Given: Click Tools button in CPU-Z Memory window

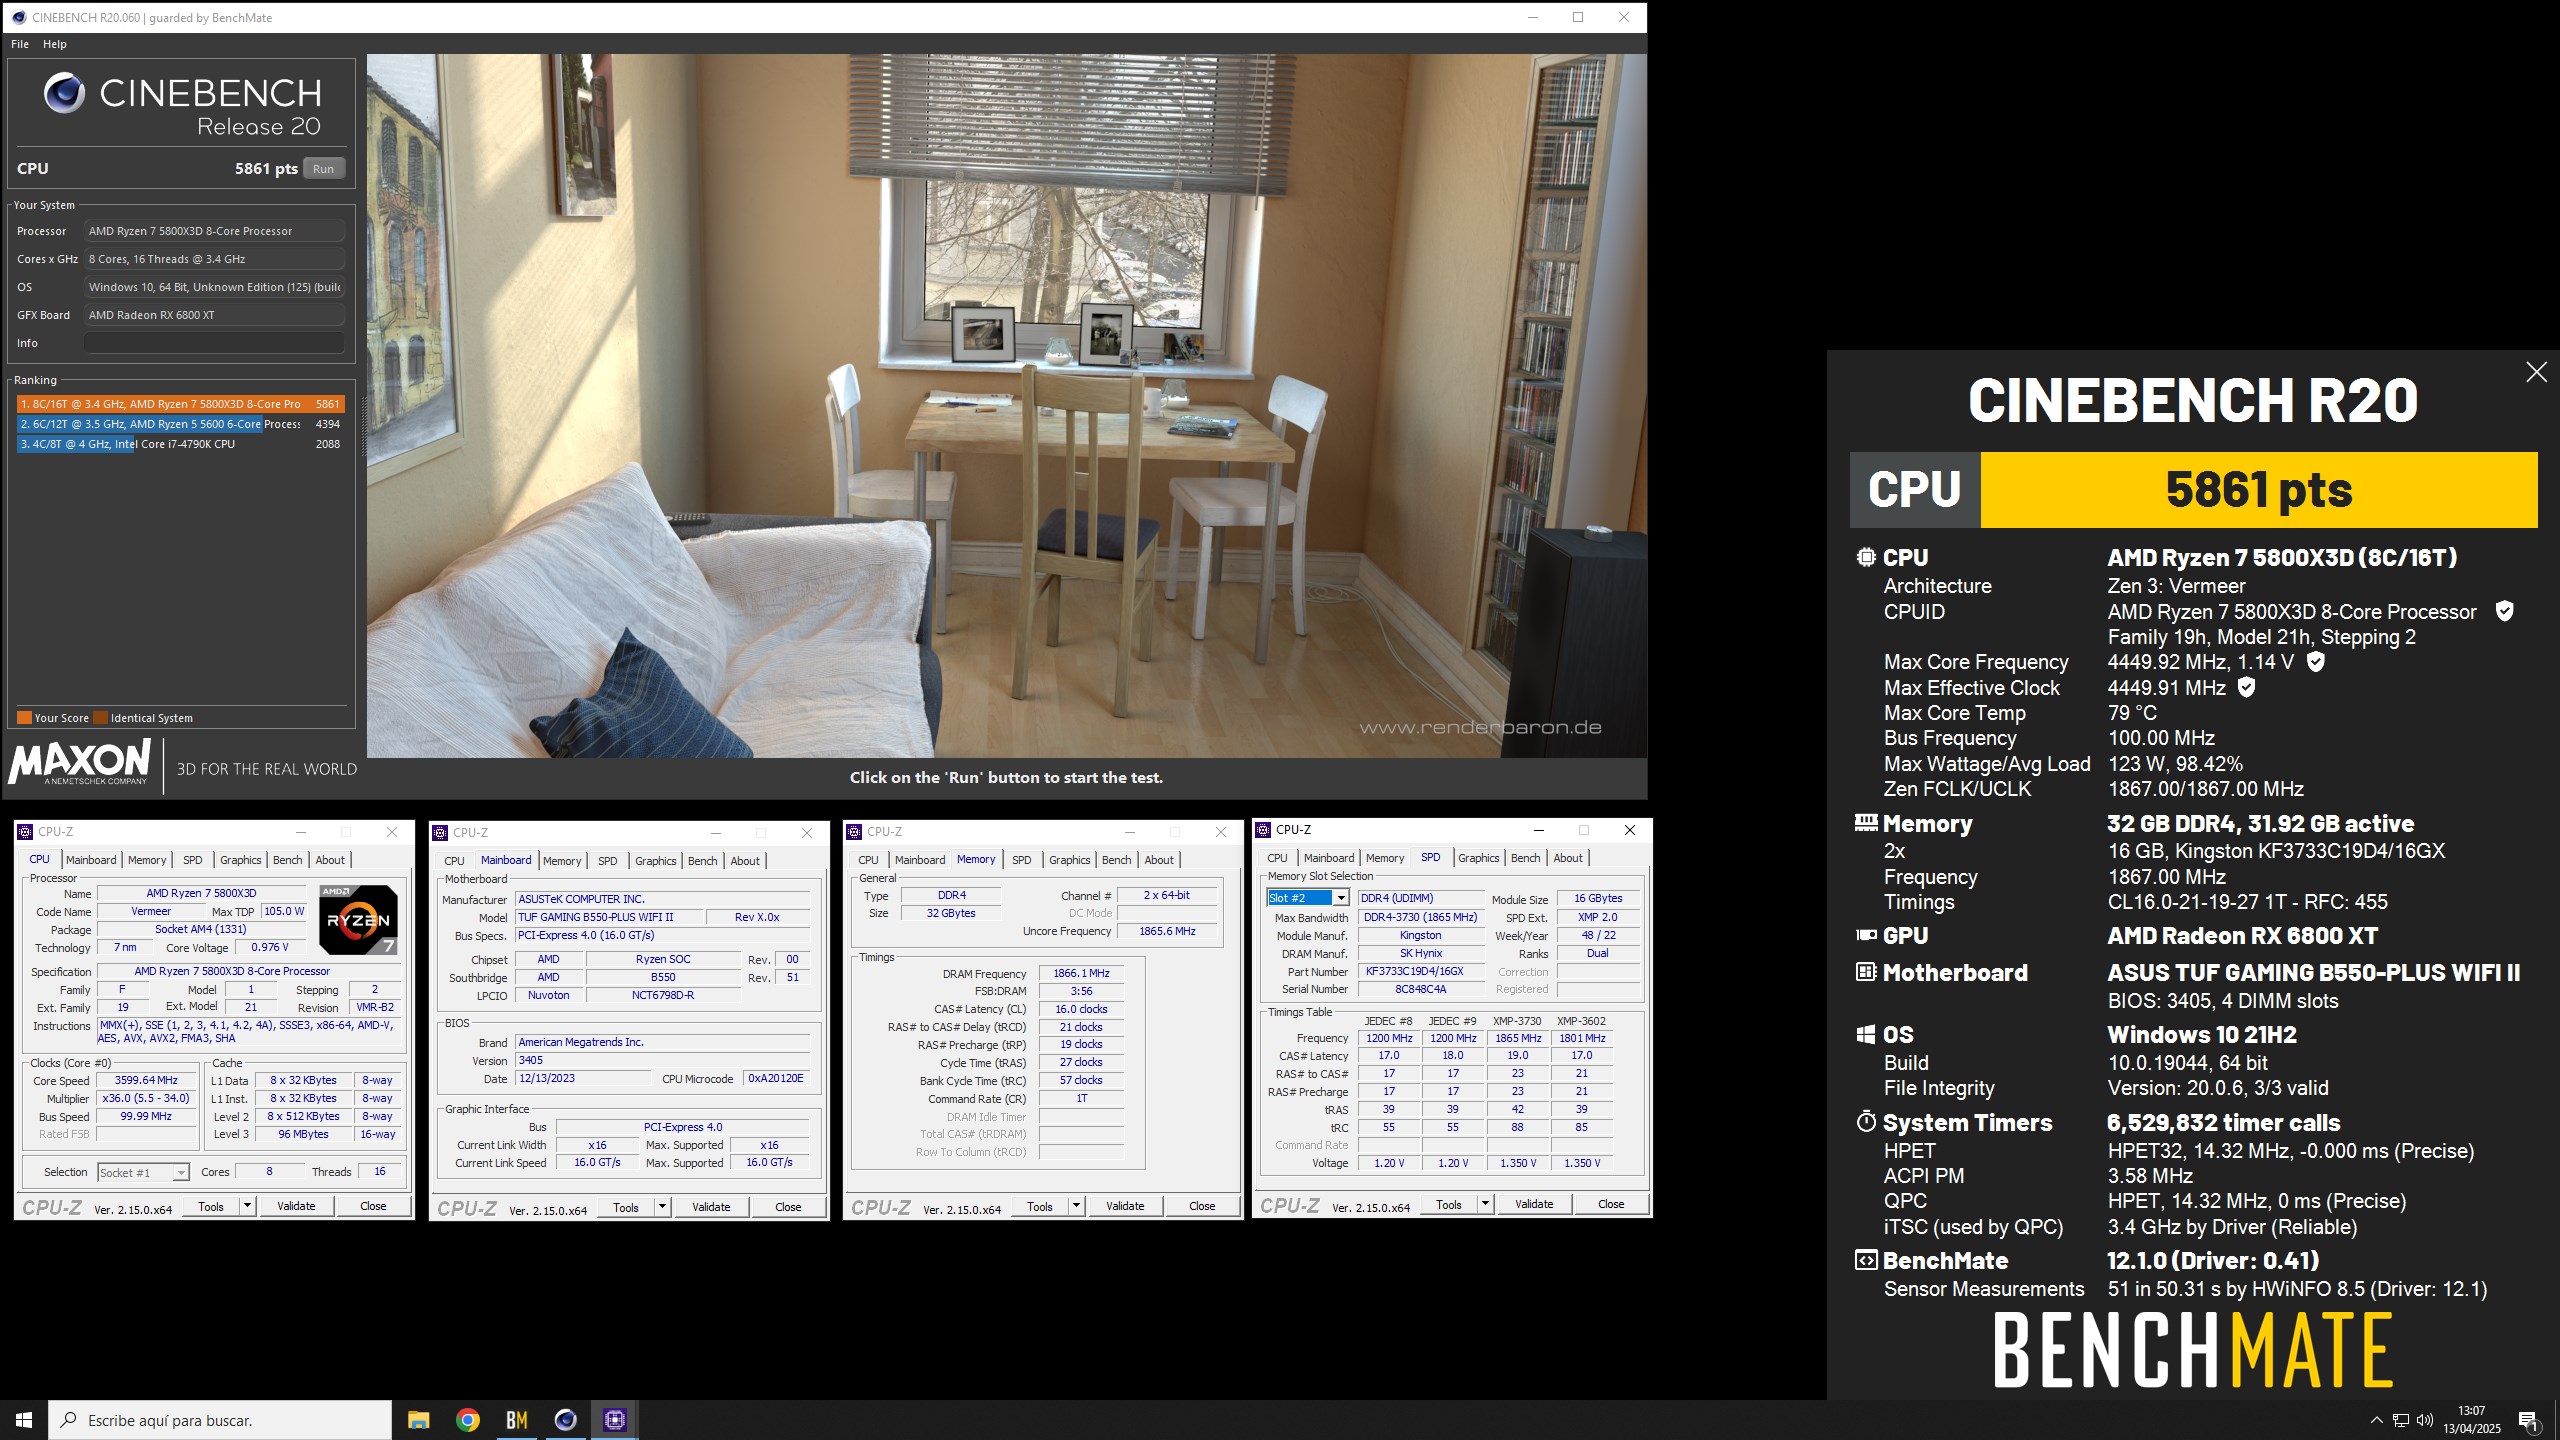Looking at the screenshot, I should click(1040, 1206).
